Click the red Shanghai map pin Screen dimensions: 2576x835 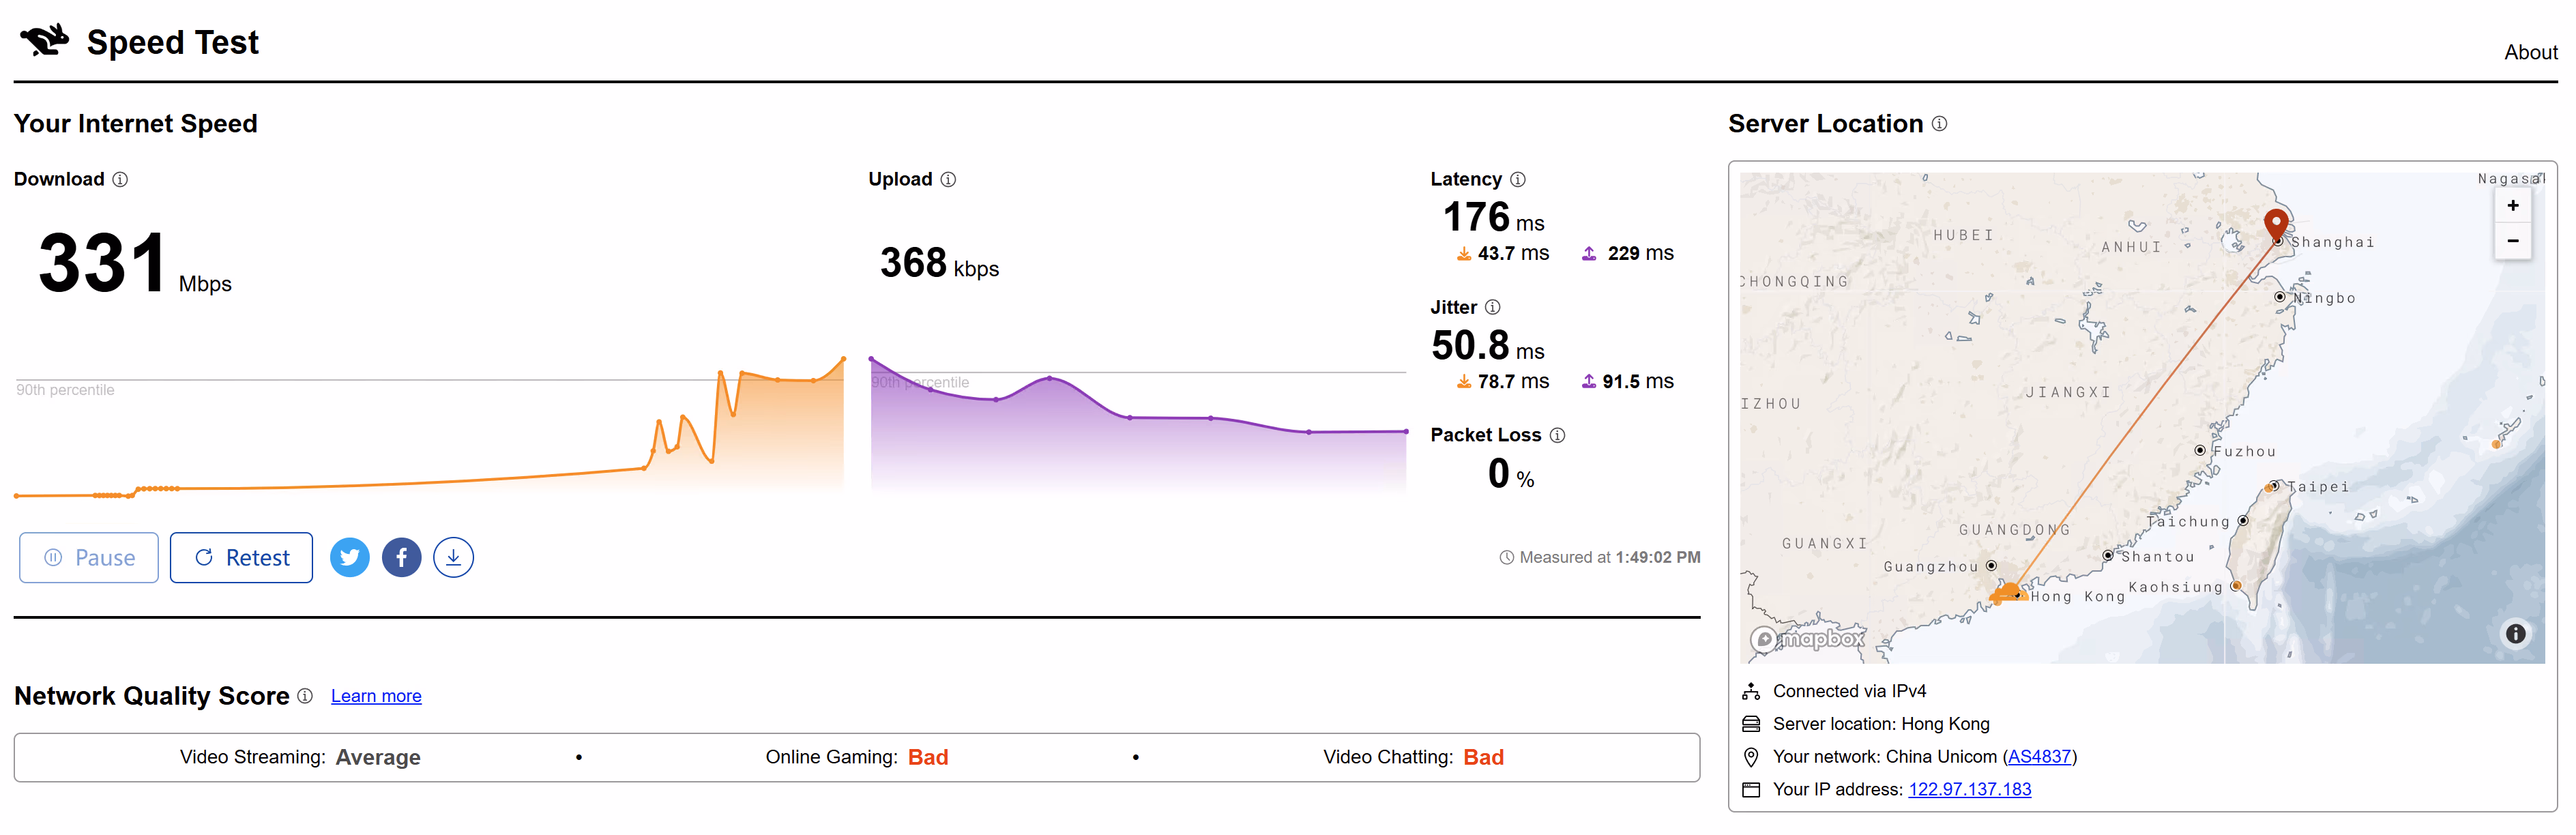2275,223
